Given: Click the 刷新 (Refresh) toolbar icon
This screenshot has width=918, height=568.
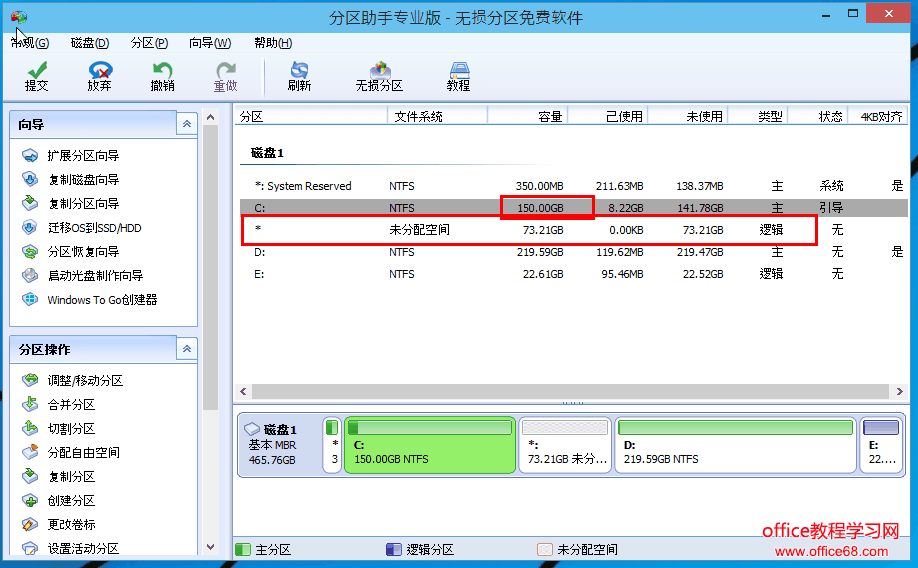Looking at the screenshot, I should pos(299,77).
